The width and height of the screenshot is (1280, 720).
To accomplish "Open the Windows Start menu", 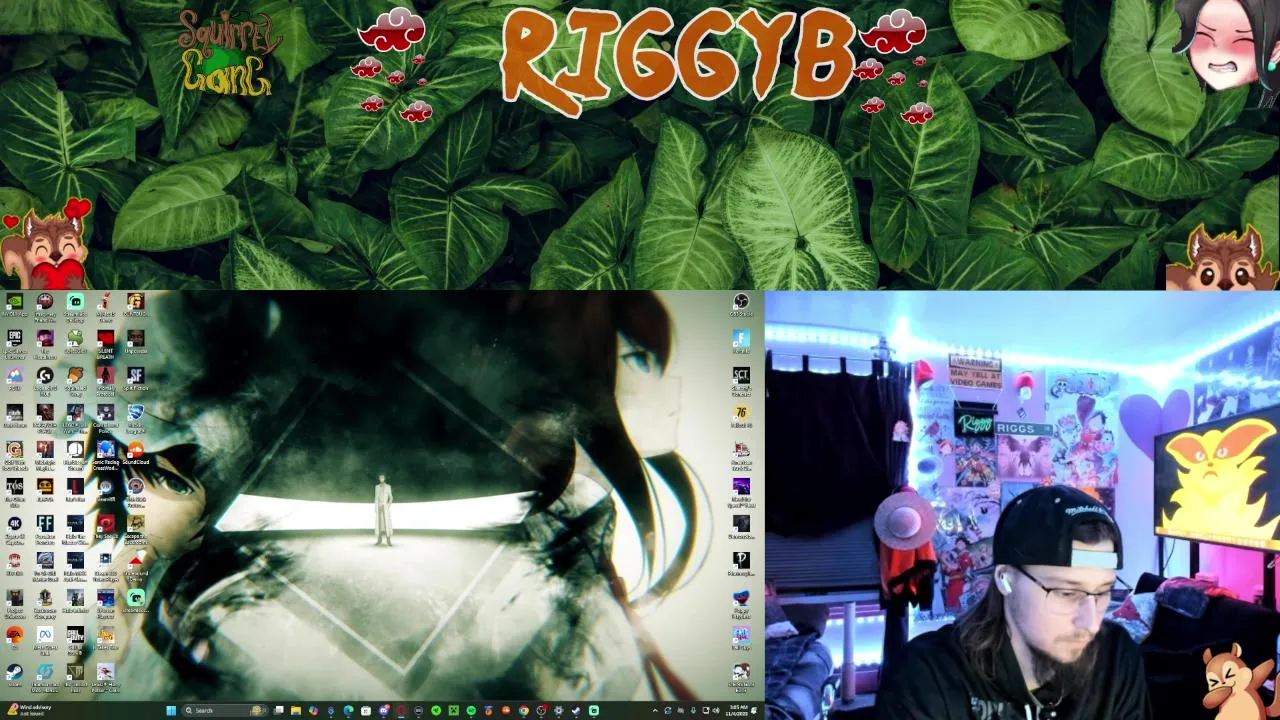I will 171,711.
